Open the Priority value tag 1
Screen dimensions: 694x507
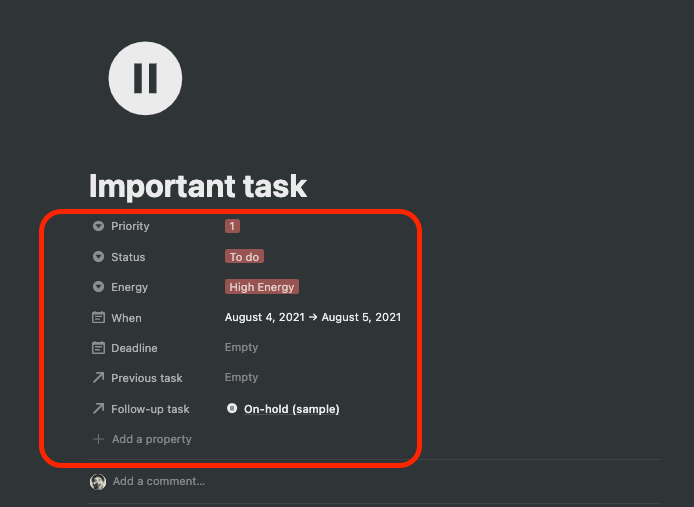coord(232,226)
